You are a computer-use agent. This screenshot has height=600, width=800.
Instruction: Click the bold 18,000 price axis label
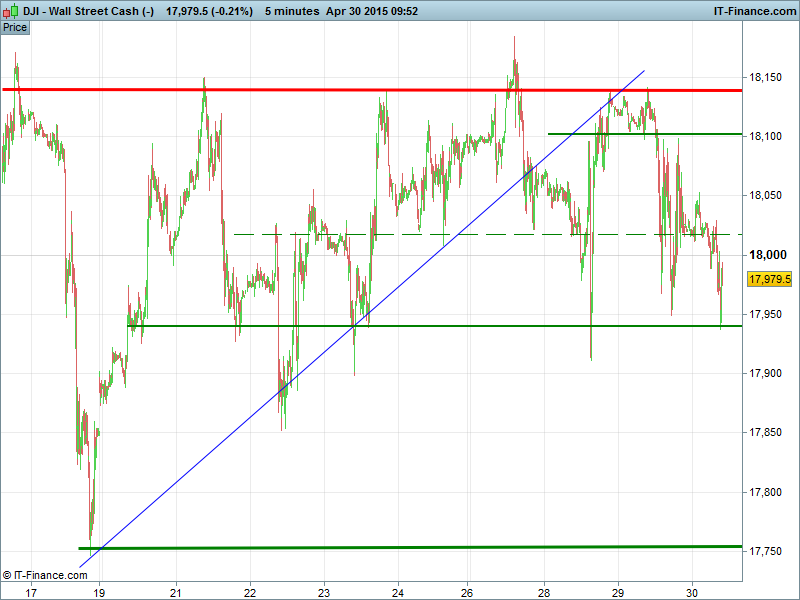(x=766, y=255)
